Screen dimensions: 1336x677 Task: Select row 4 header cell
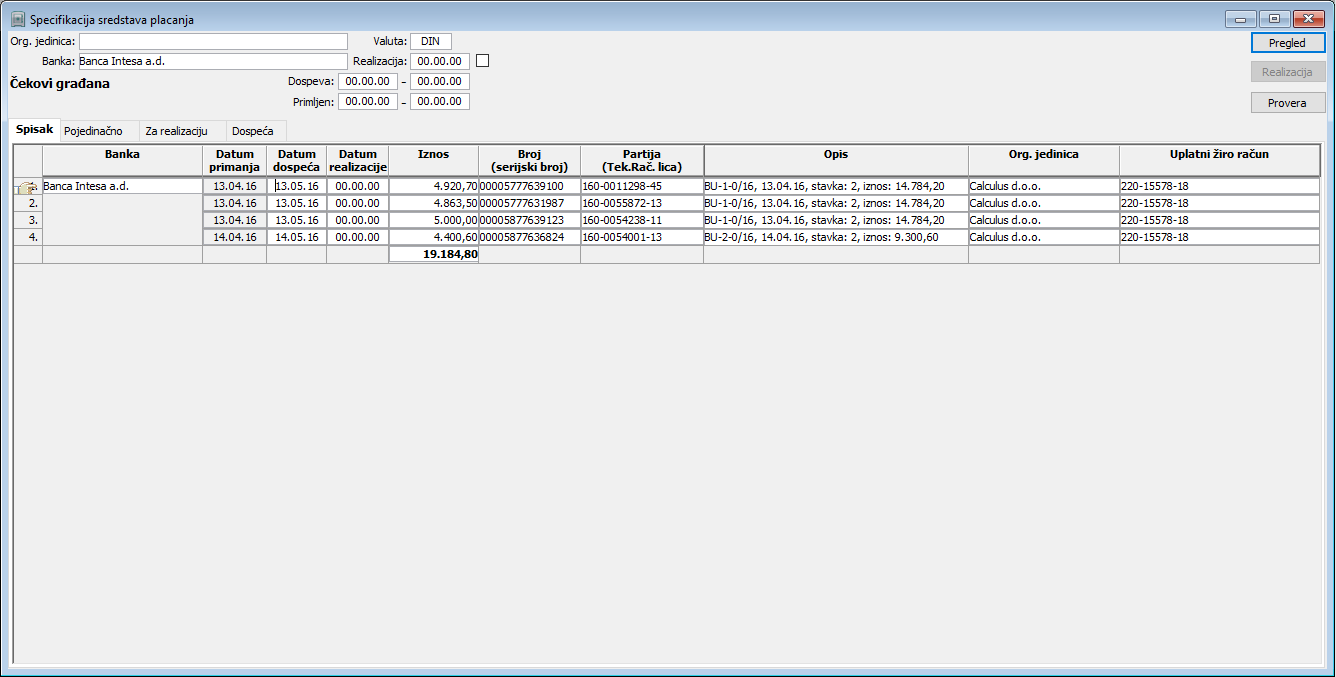tap(27, 237)
